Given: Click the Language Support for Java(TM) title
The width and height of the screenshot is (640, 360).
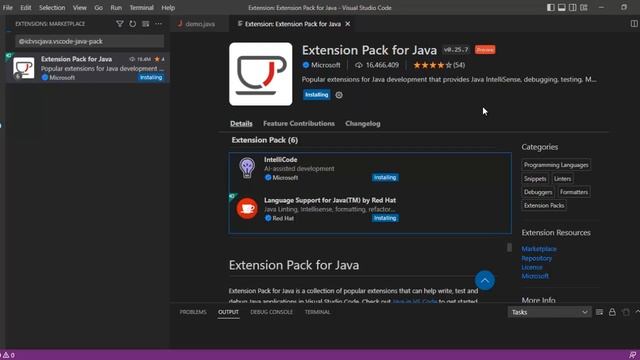Looking at the screenshot, I should pos(330,200).
